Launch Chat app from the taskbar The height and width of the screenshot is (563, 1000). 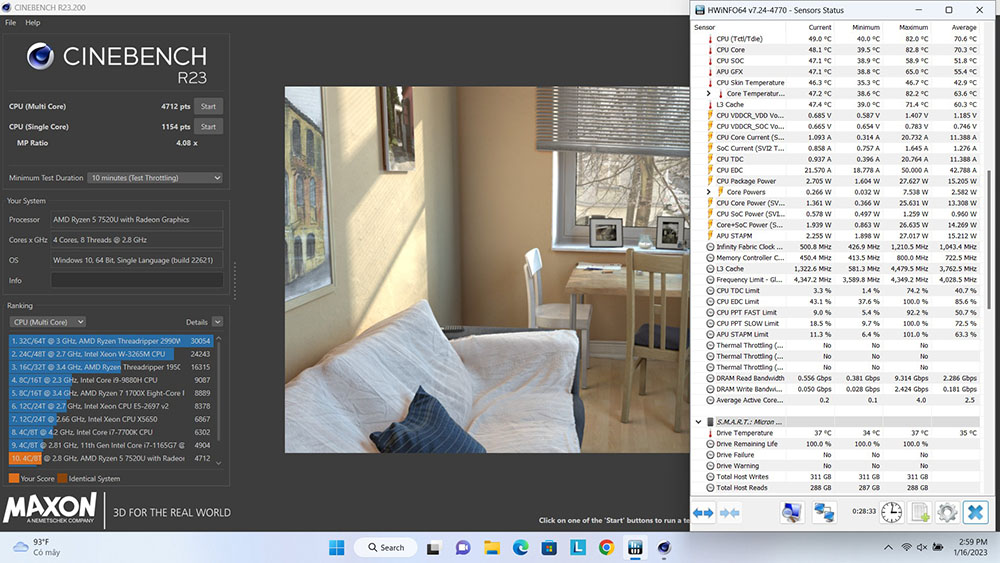pos(463,548)
